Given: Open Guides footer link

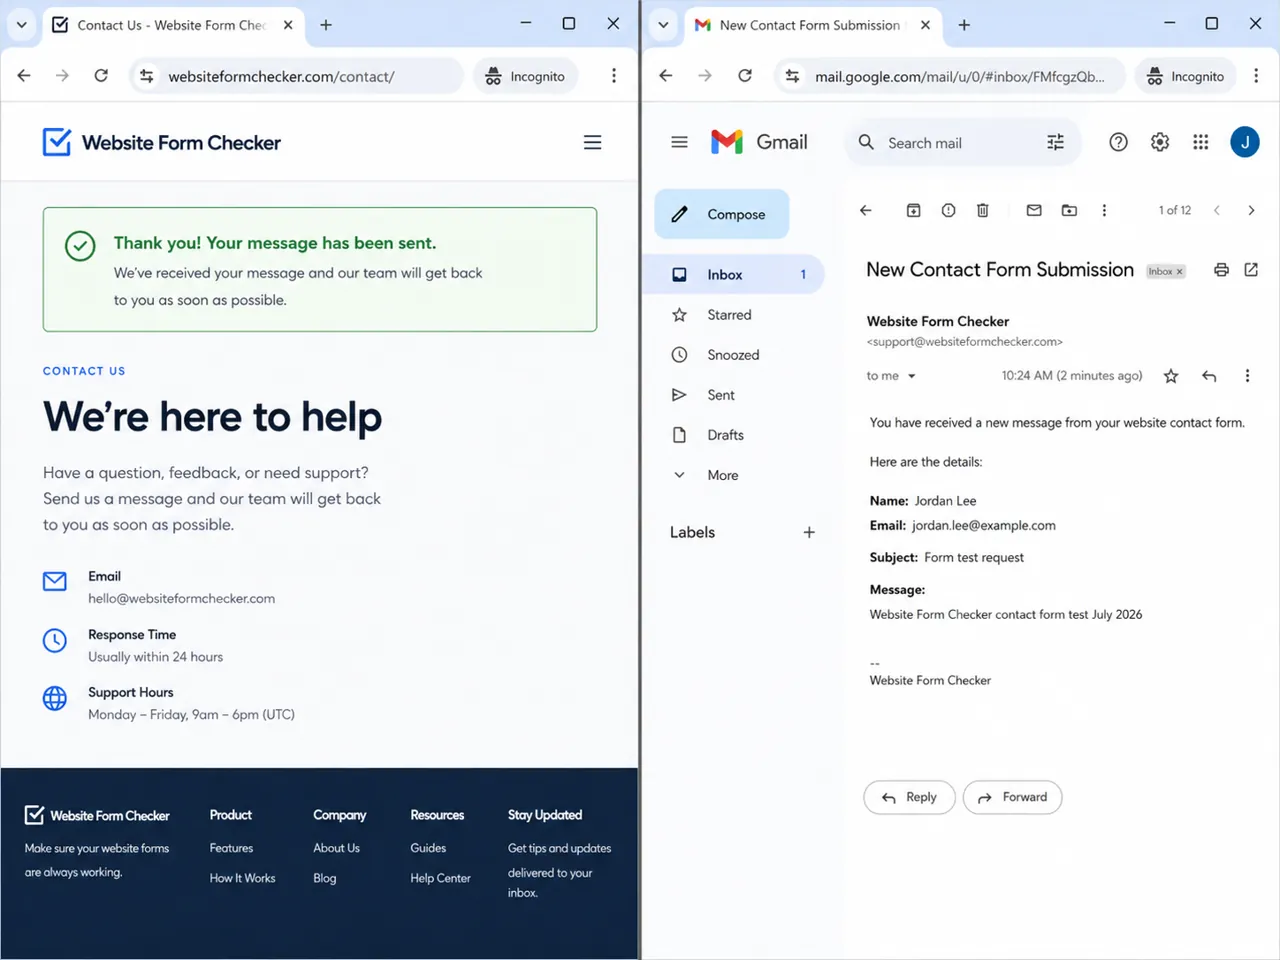Looking at the screenshot, I should [x=428, y=848].
